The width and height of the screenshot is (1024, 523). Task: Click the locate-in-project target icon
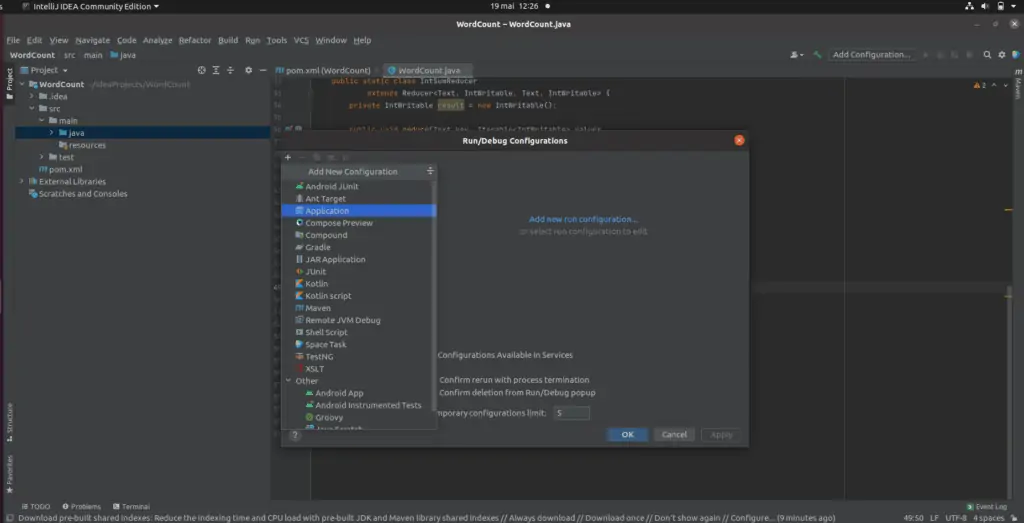(x=201, y=70)
